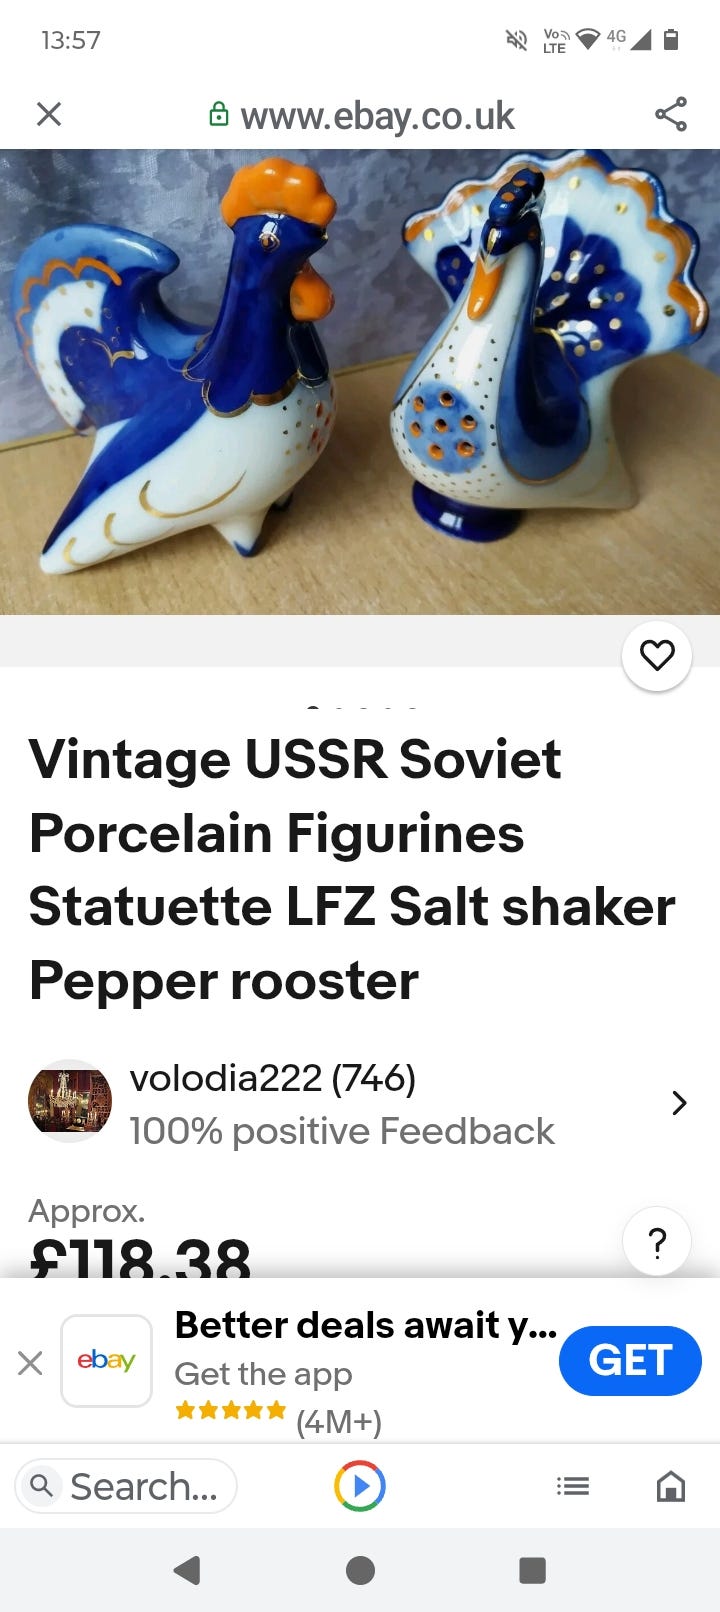This screenshot has height=1612, width=720.
Task: Tap Android home circle button
Action: coord(360,1570)
